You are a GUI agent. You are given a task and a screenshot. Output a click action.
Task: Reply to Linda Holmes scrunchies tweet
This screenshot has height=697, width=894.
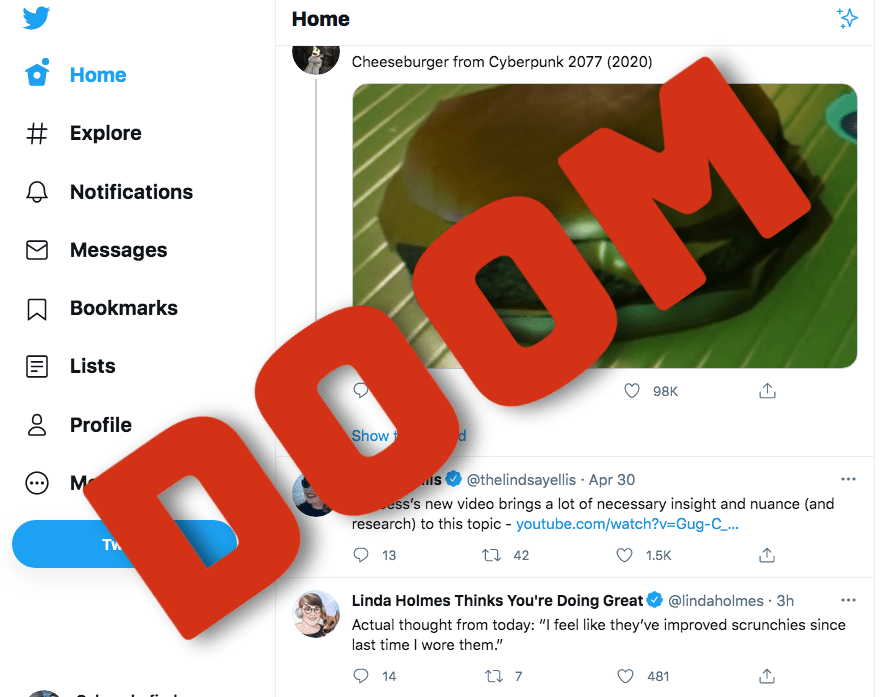(x=361, y=676)
